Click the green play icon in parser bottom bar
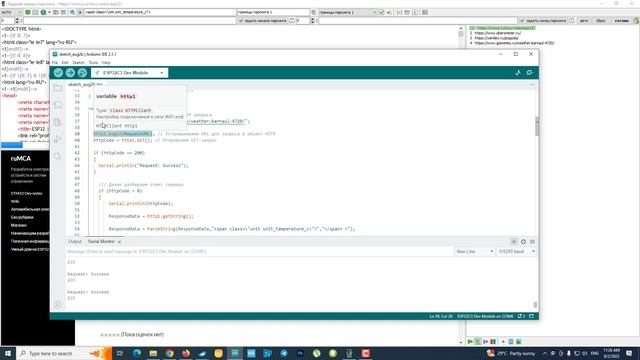640x360 pixels. (470, 342)
